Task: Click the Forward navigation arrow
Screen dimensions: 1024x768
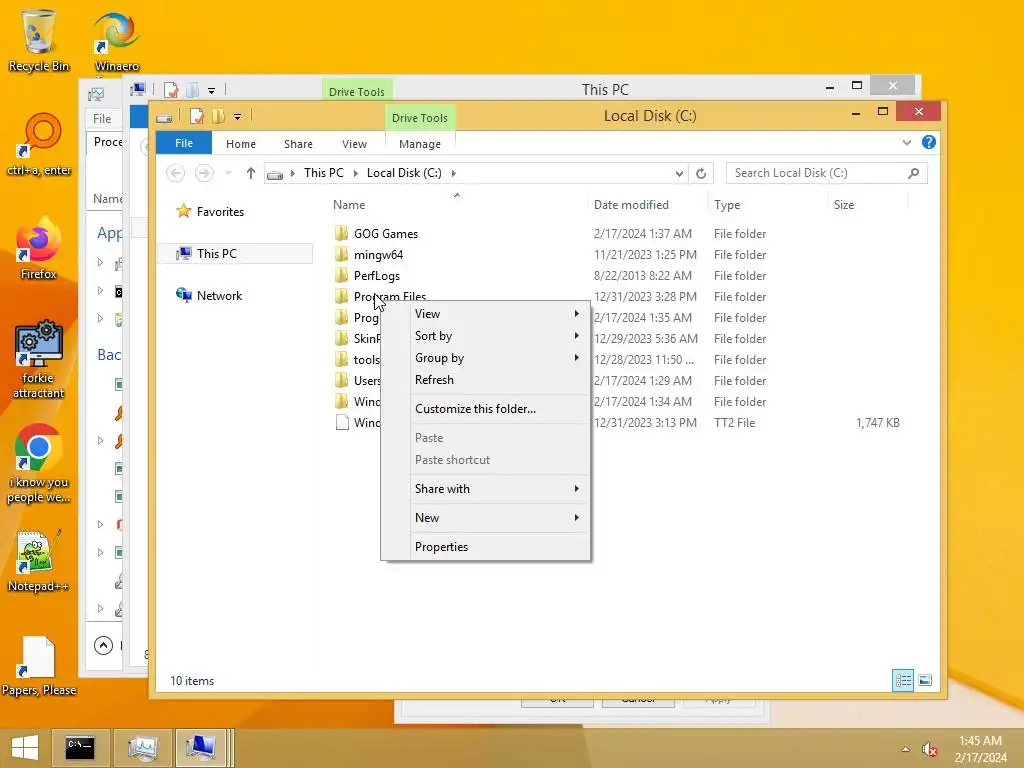Action: click(204, 173)
